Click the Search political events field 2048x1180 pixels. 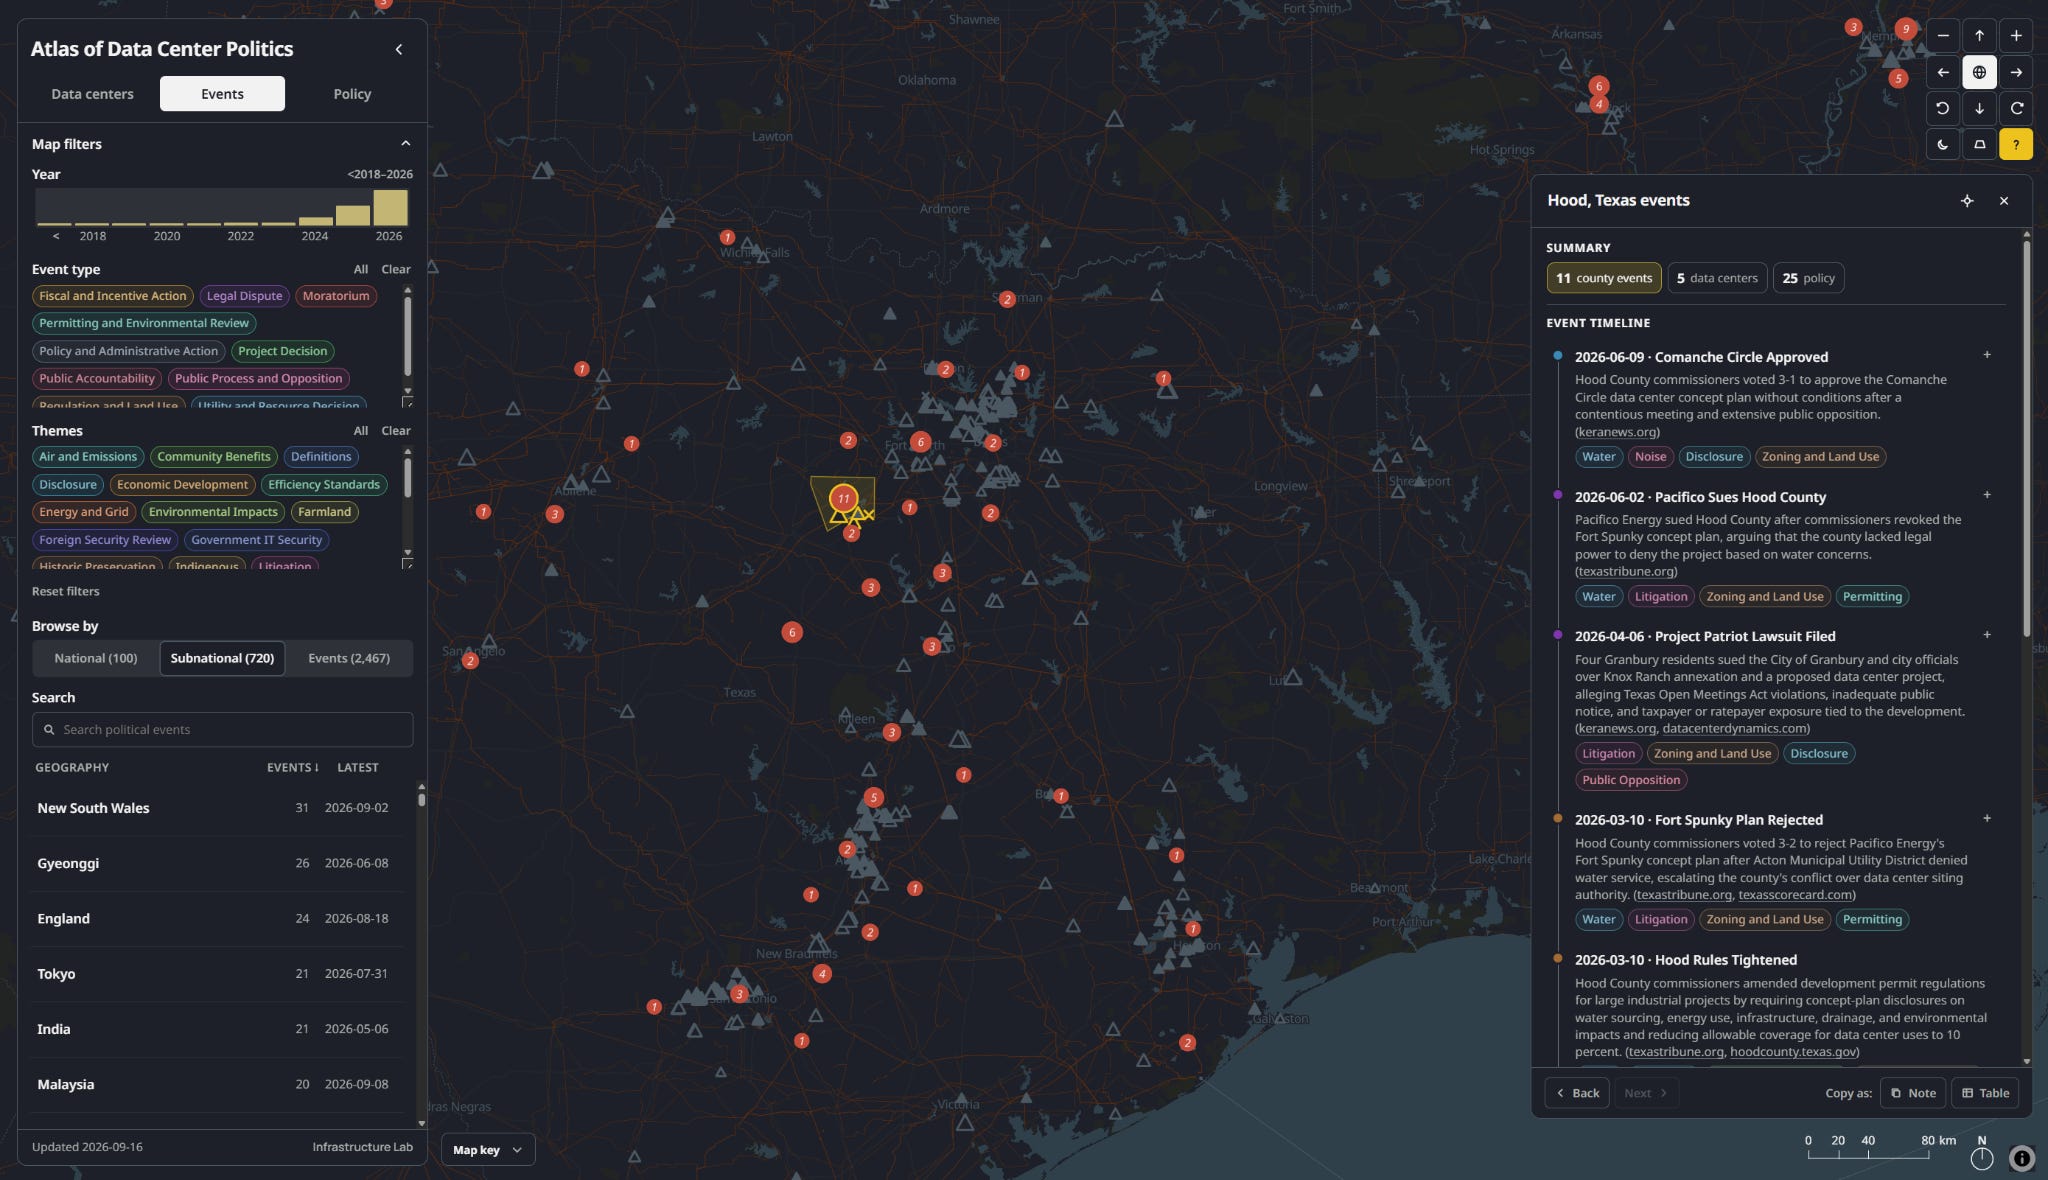[222, 730]
